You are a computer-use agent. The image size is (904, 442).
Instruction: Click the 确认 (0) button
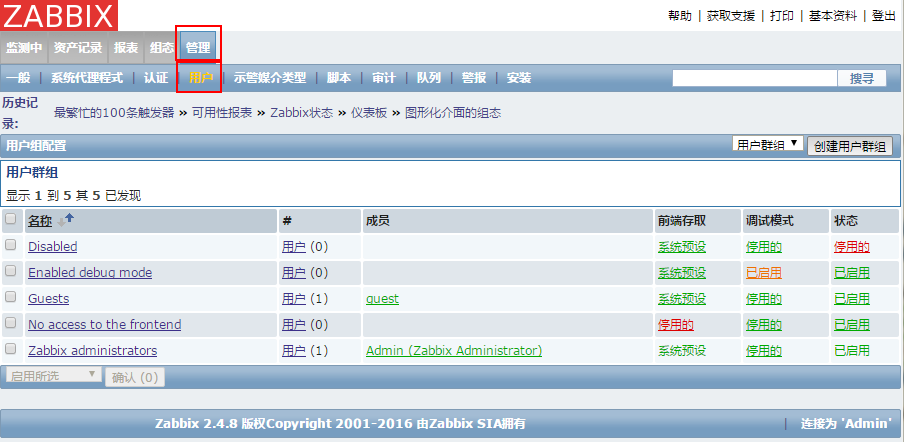click(135, 377)
